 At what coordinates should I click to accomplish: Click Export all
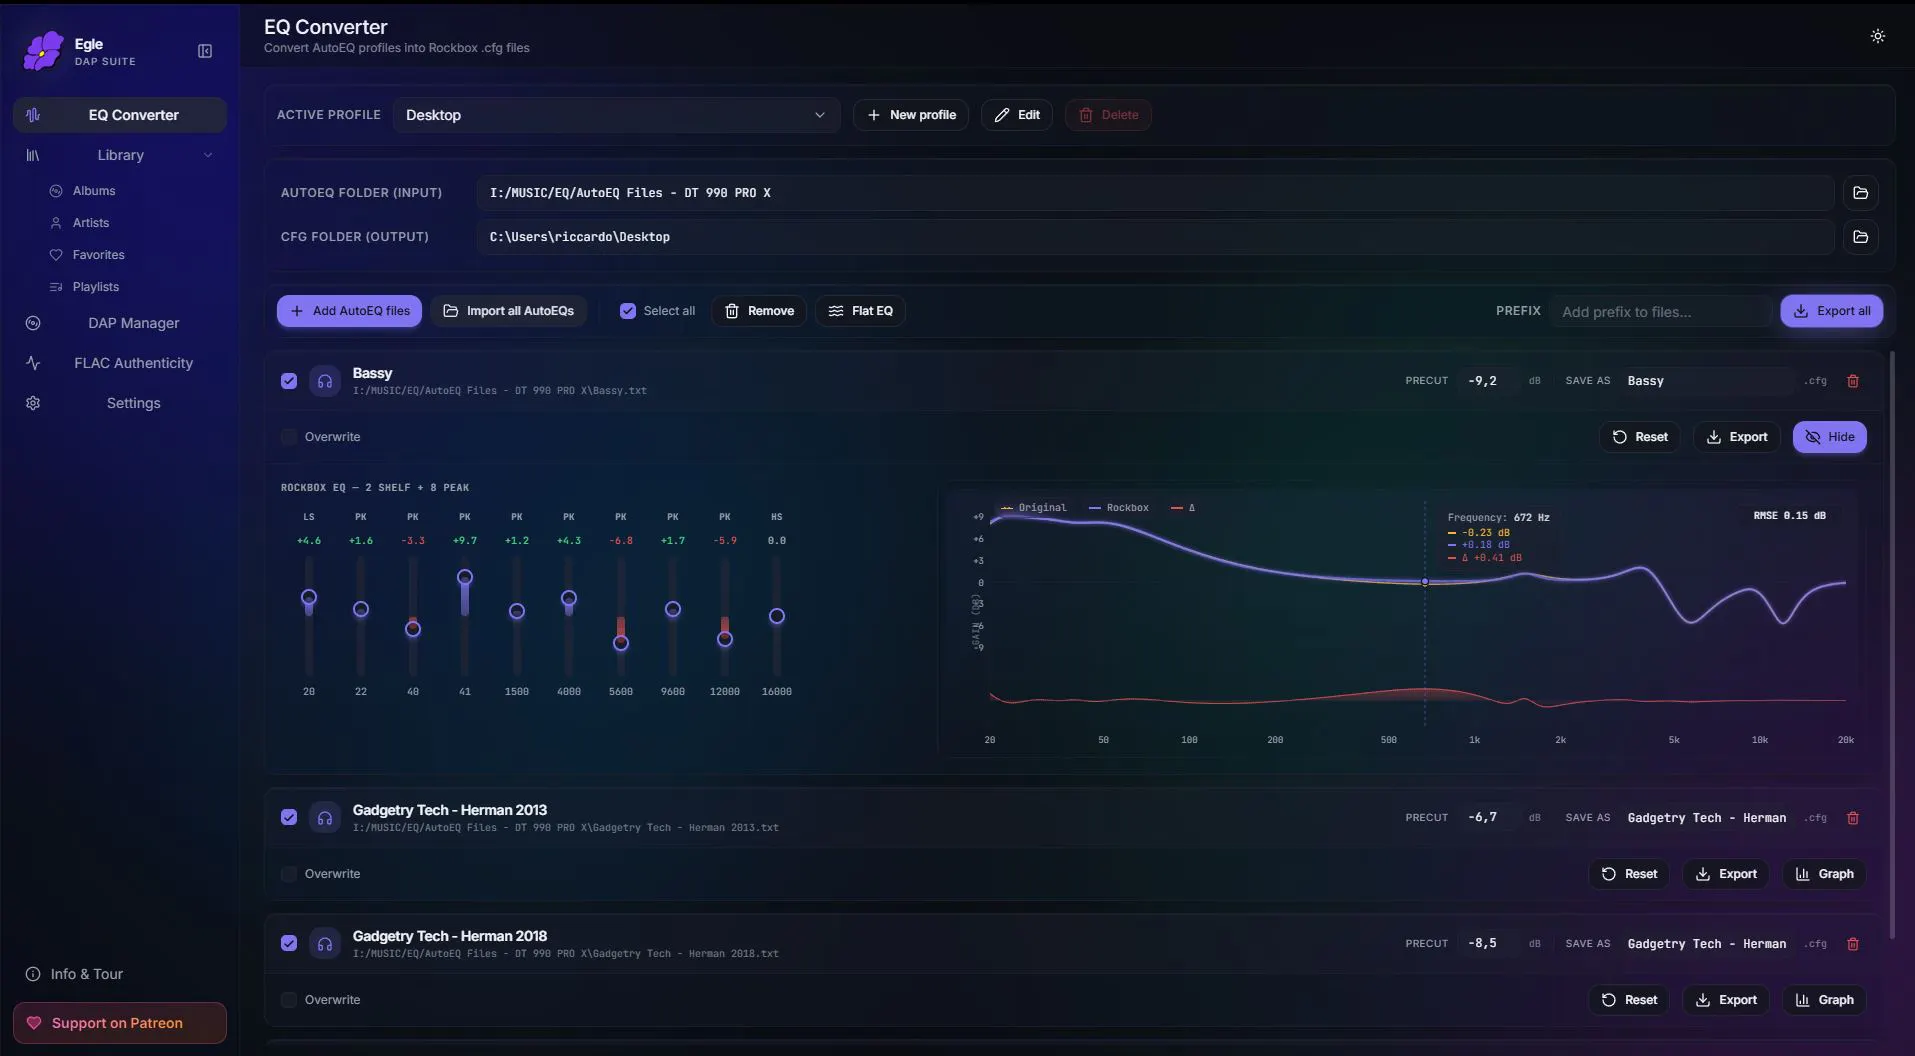[x=1832, y=311]
